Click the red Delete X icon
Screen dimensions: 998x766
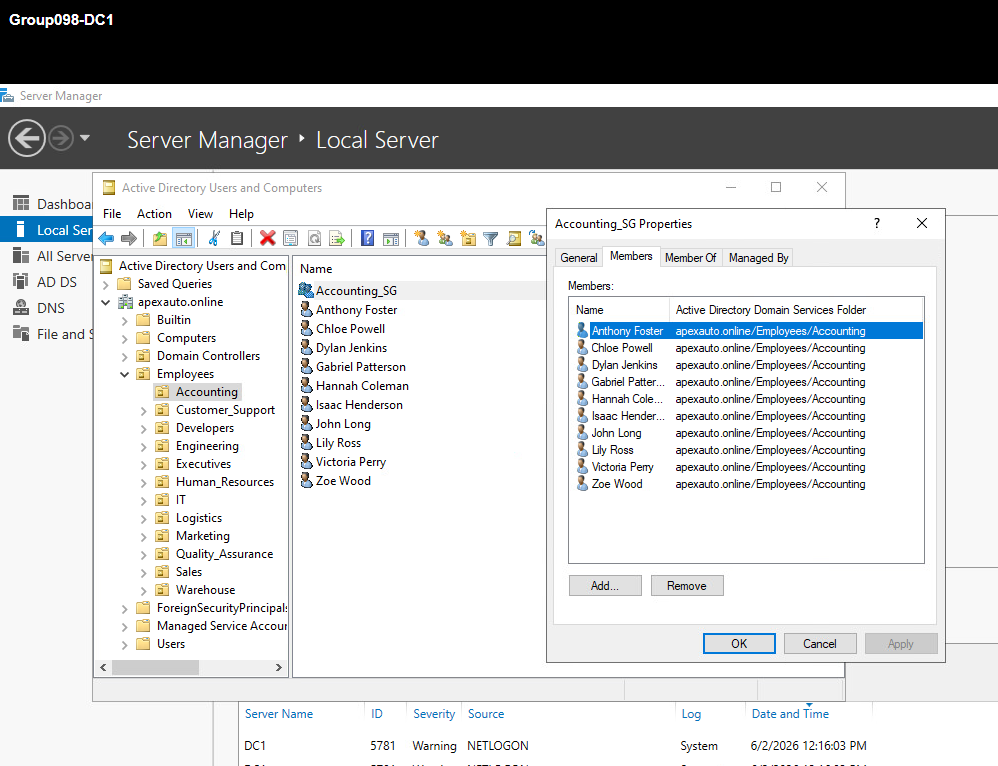tap(267, 239)
